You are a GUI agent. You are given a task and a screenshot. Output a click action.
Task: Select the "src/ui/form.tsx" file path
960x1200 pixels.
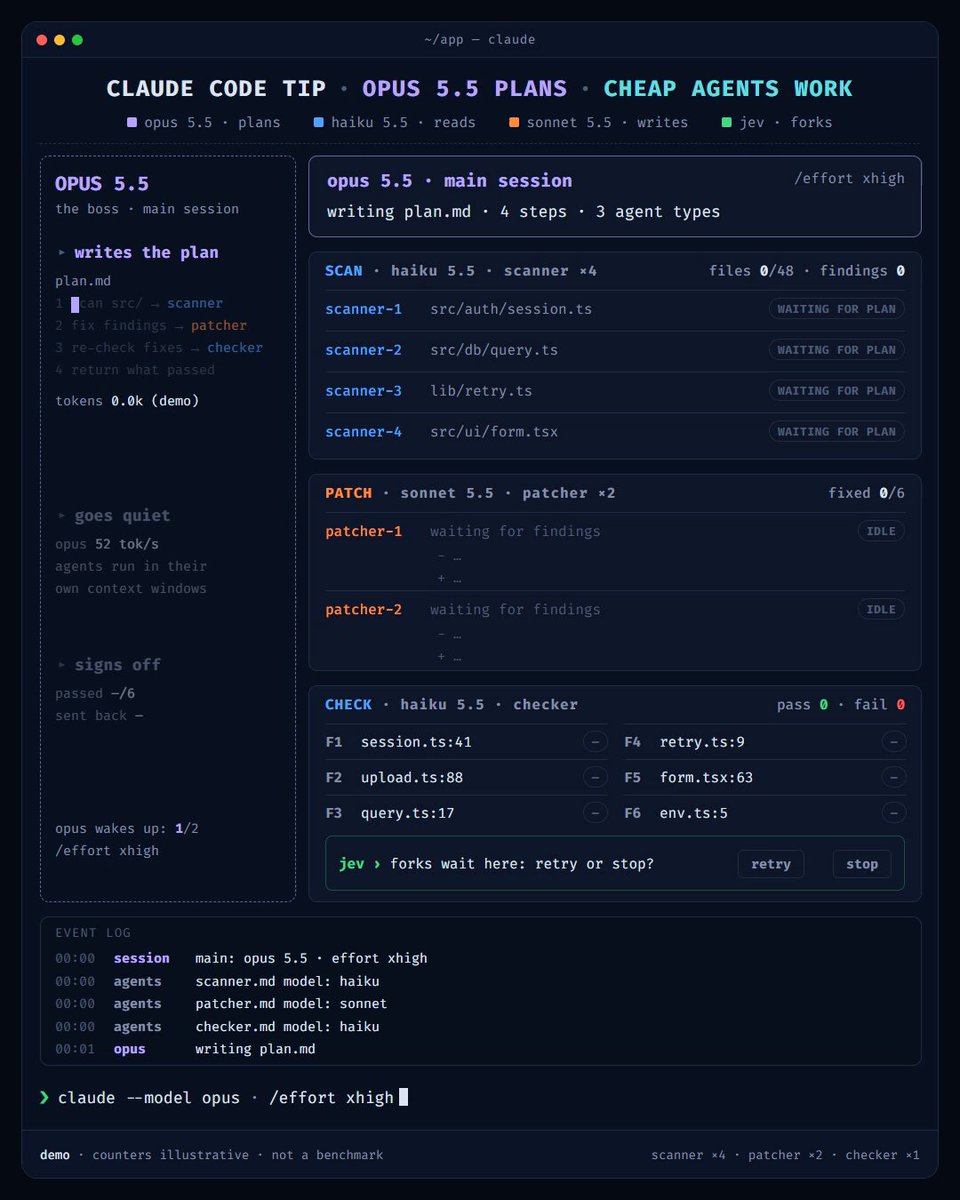click(x=494, y=432)
